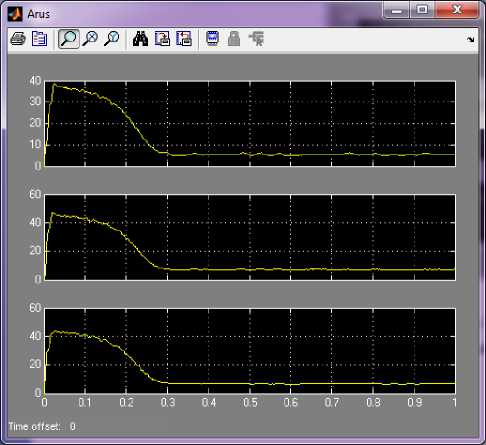
Task: Select the middle current plot axes
Action: [x=250, y=237]
